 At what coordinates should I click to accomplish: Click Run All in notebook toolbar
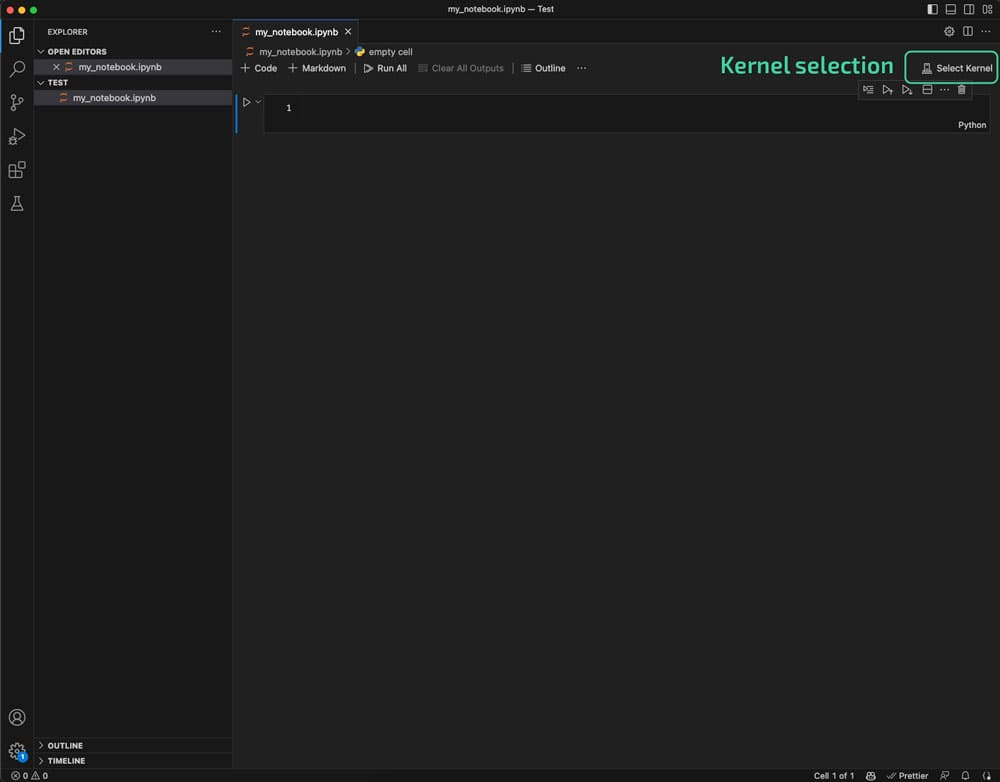(x=385, y=68)
